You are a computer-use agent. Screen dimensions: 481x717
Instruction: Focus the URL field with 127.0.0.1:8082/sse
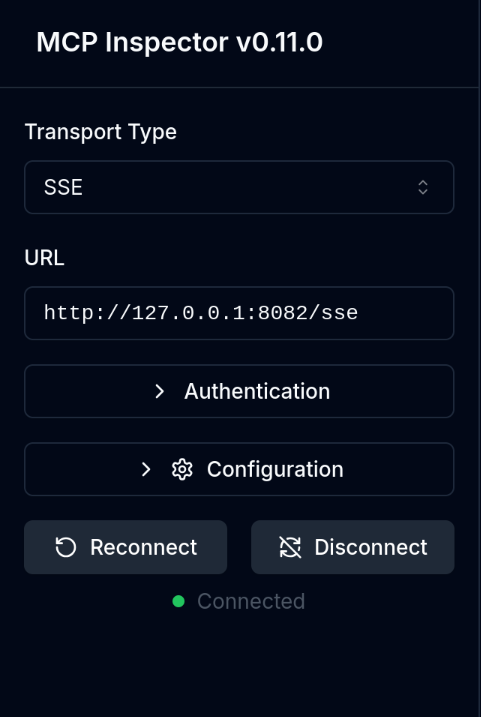click(x=239, y=313)
